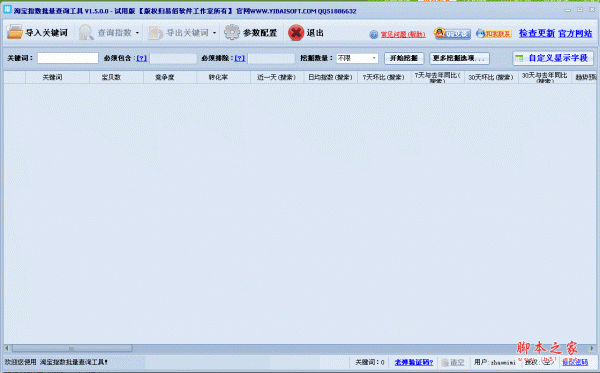Open 参数配置 gear settings
This screenshot has width=600, height=373.
[x=232, y=33]
